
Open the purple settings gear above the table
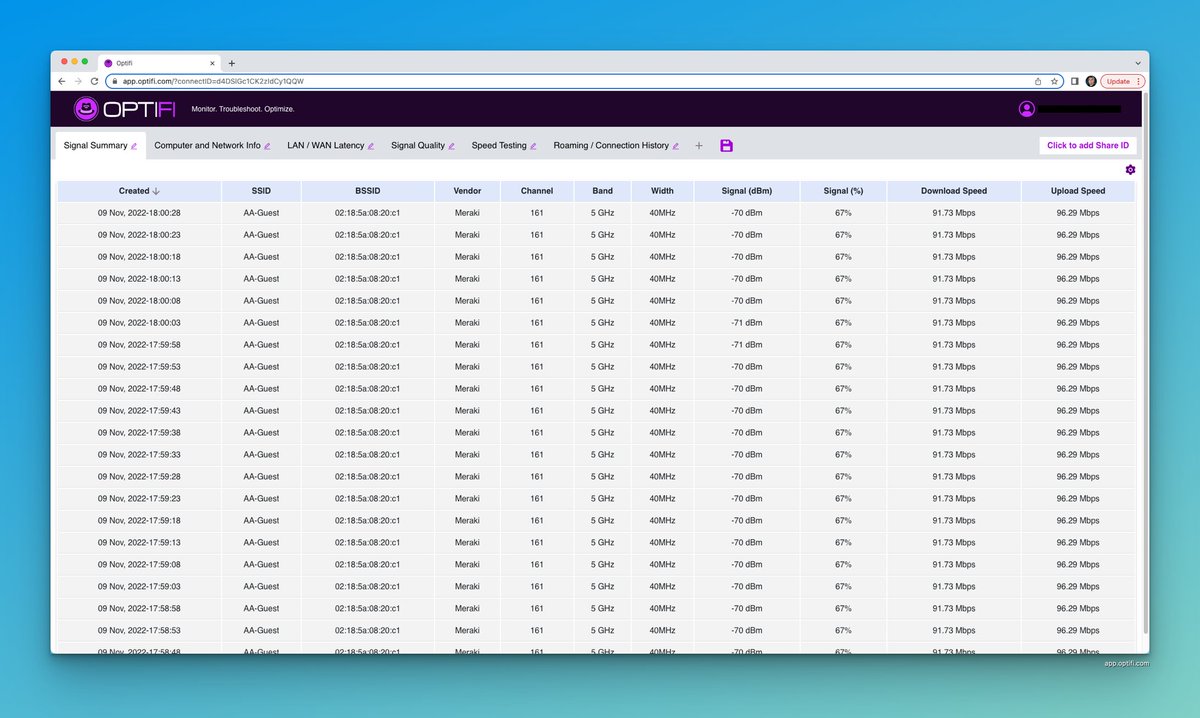pyautogui.click(x=1130, y=170)
